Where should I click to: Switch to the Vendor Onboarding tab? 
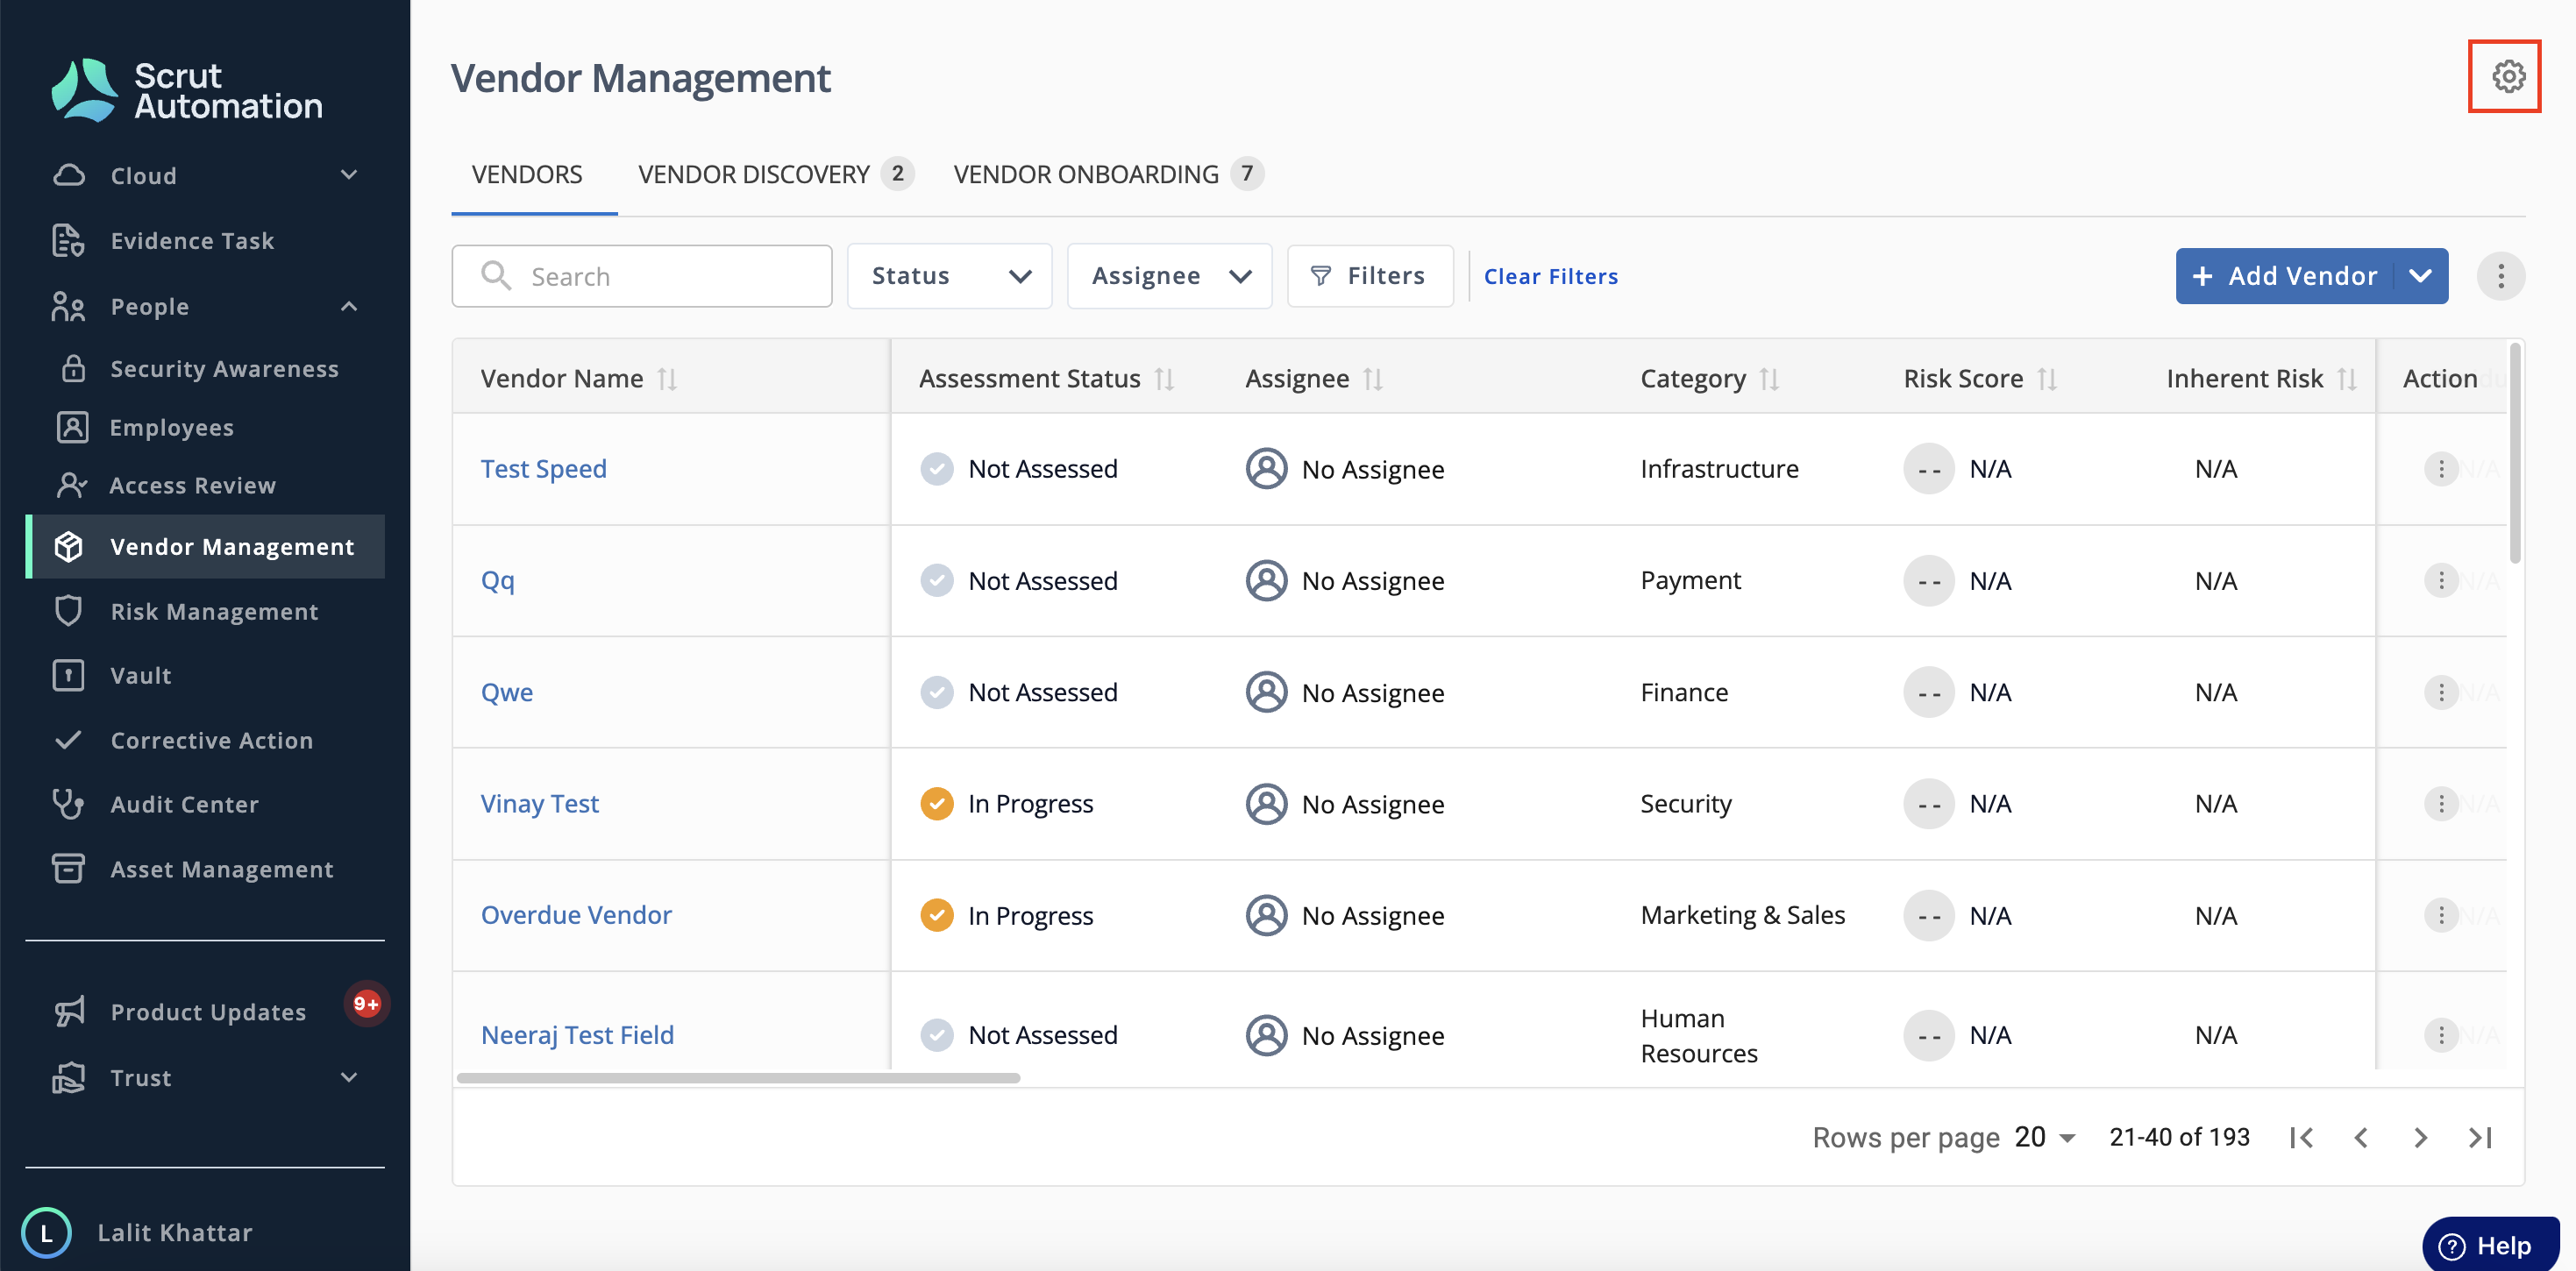(x=1108, y=174)
